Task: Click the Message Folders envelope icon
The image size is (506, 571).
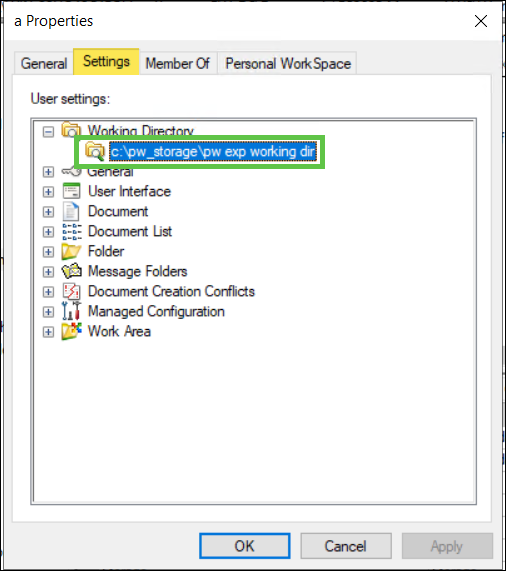Action: coord(72,271)
